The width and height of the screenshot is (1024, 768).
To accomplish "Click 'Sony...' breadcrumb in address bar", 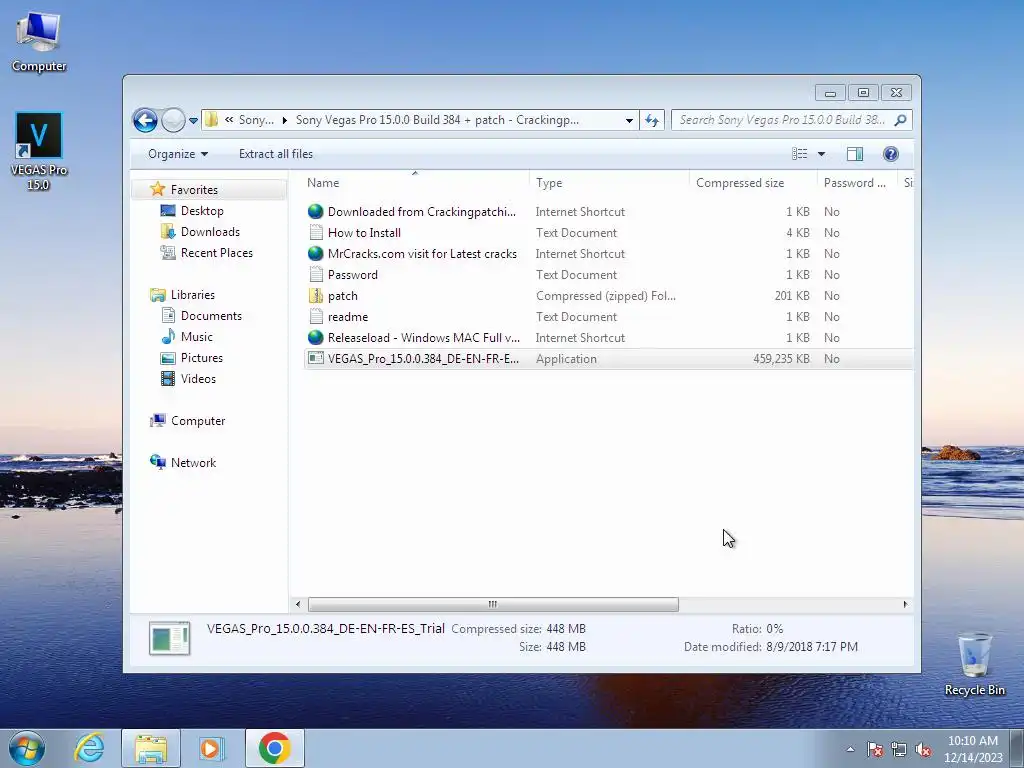I will [256, 120].
